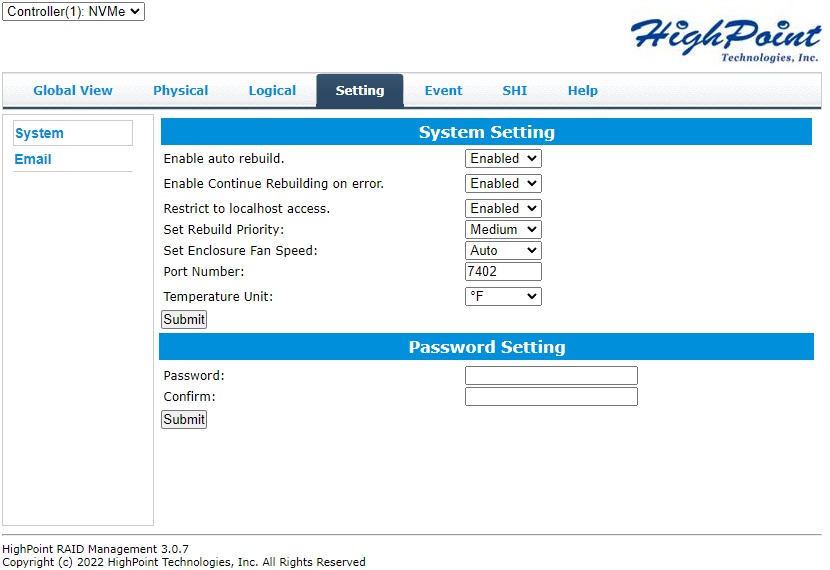Open the Temperature Unit dropdown

pyautogui.click(x=503, y=296)
